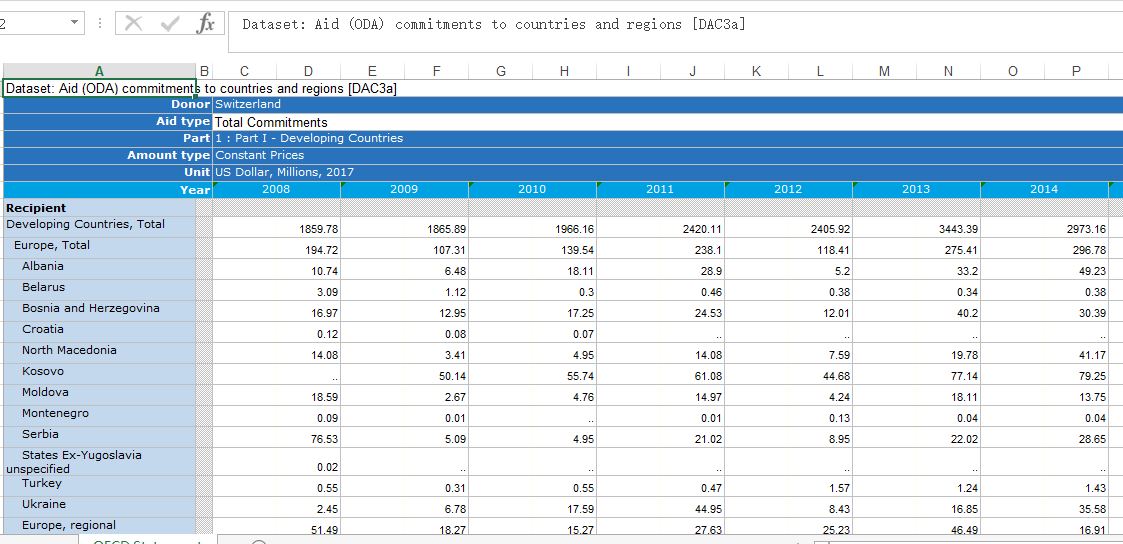Click the Ukraine row label
1123x544 pixels.
[x=100, y=506]
